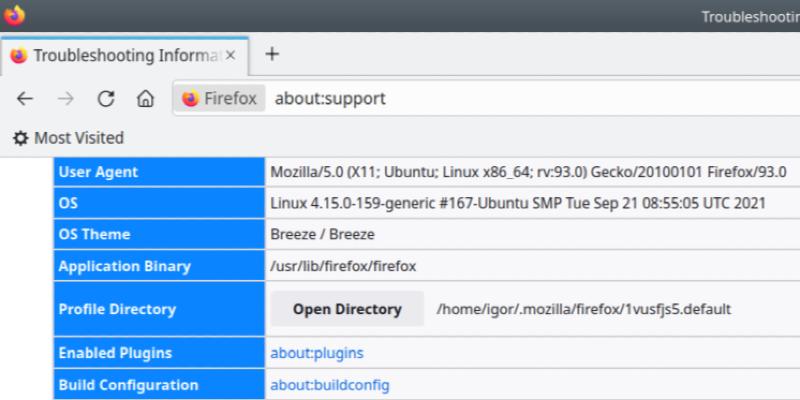Close the Troubleshooting Information tab
This screenshot has width=800, height=400.
[231, 55]
